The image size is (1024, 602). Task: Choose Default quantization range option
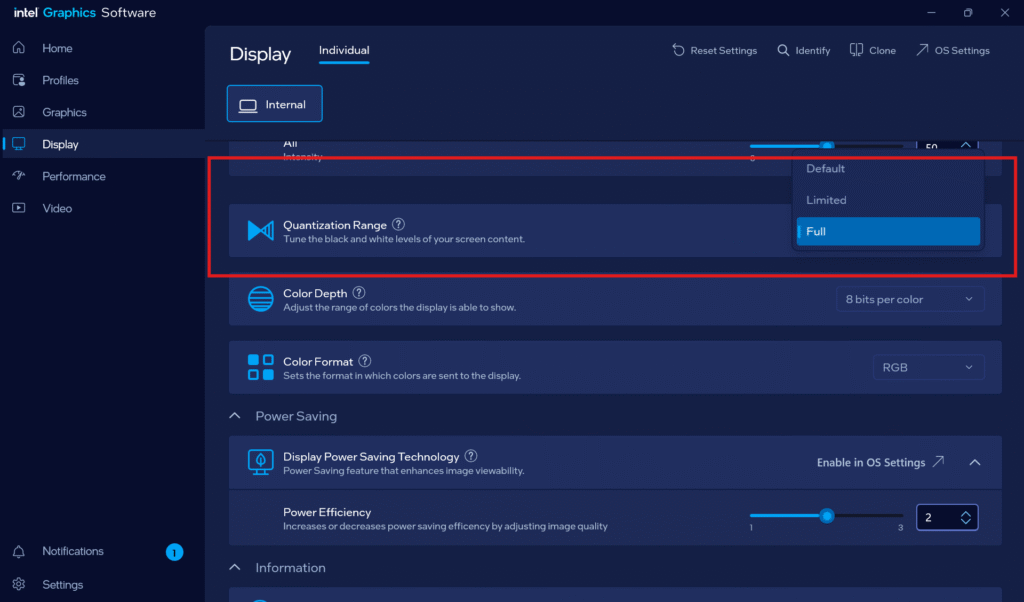click(888, 168)
